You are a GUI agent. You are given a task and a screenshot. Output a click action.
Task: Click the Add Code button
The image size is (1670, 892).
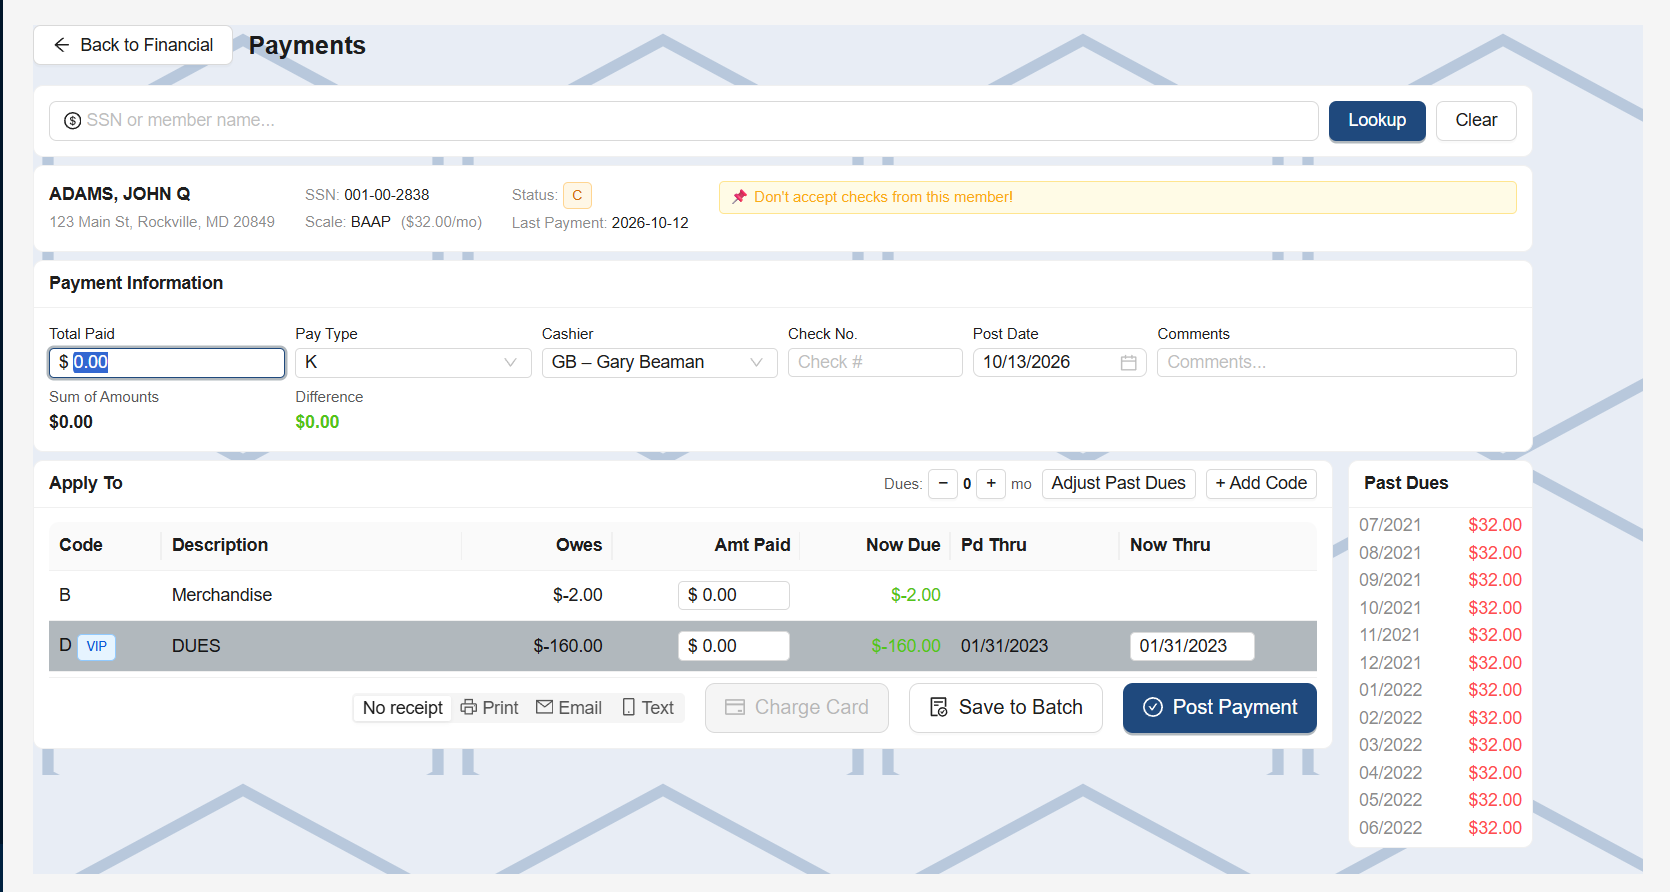point(1261,484)
